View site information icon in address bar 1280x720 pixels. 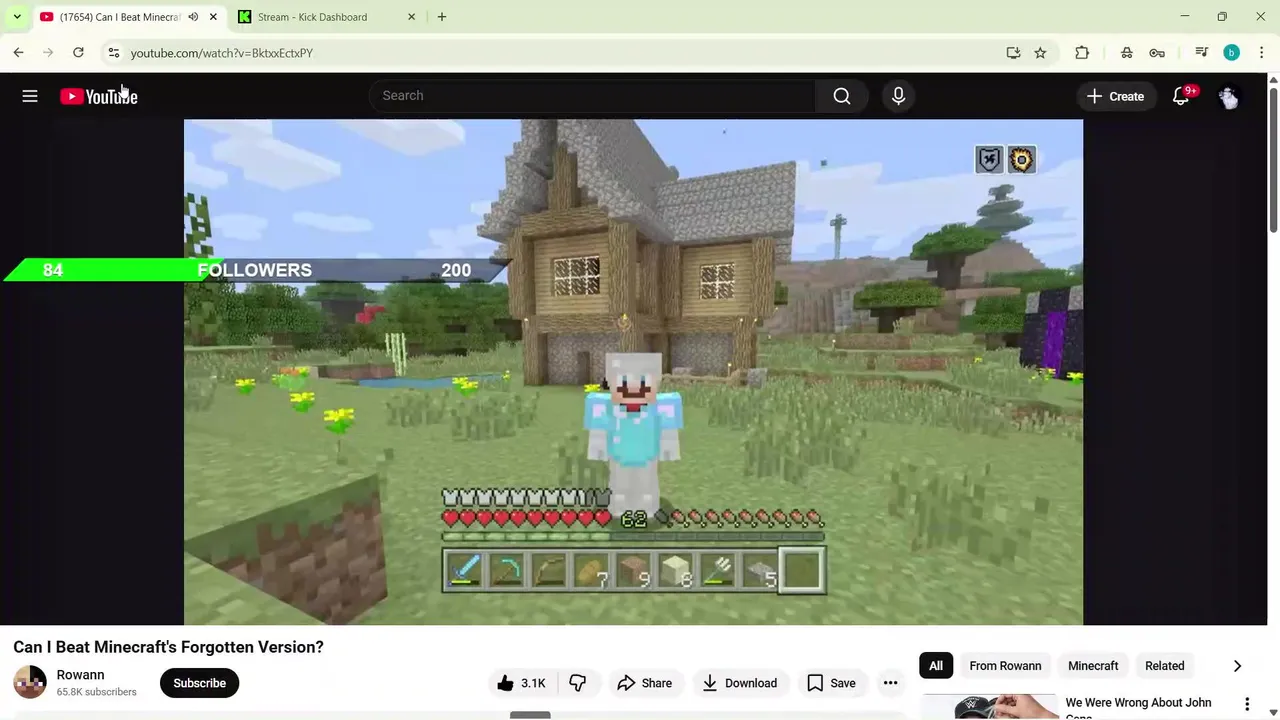(x=113, y=53)
